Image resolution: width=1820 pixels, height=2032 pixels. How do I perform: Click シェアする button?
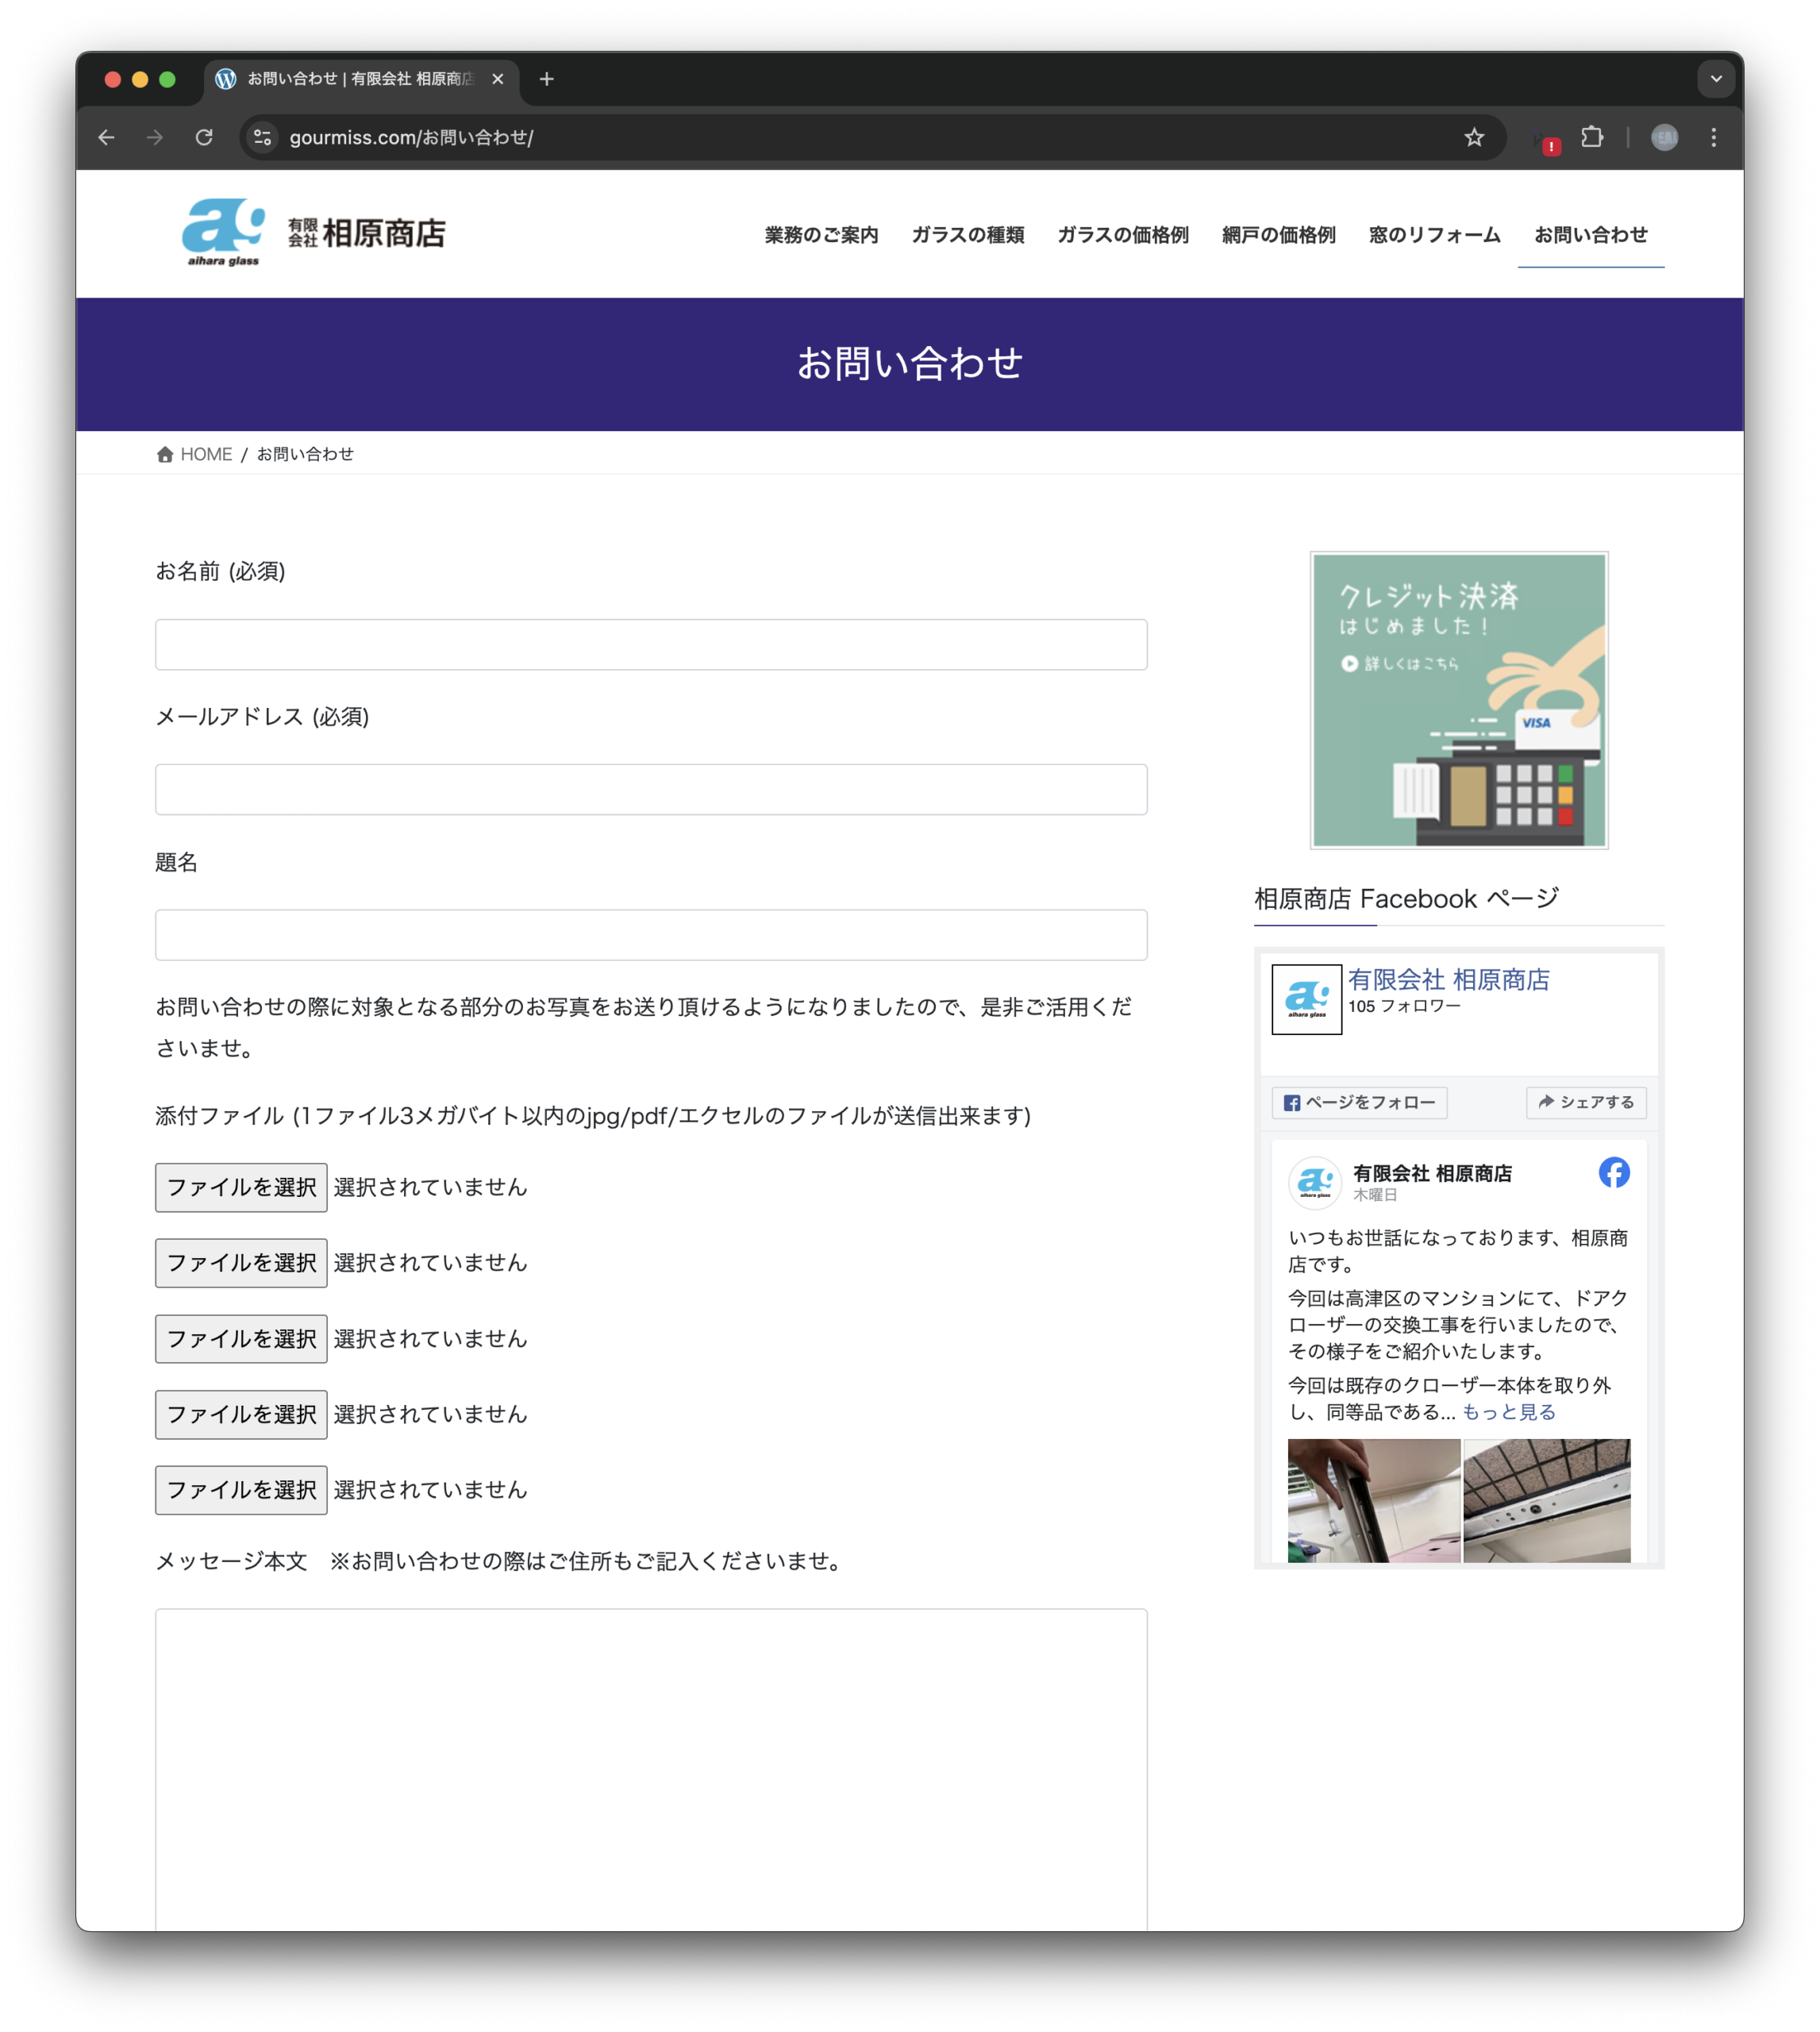(1586, 1102)
